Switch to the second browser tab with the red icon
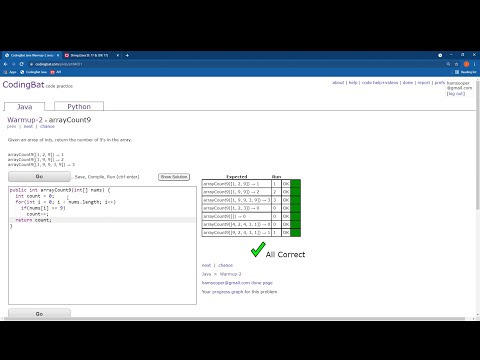This screenshot has height=360, width=480. (90, 55)
